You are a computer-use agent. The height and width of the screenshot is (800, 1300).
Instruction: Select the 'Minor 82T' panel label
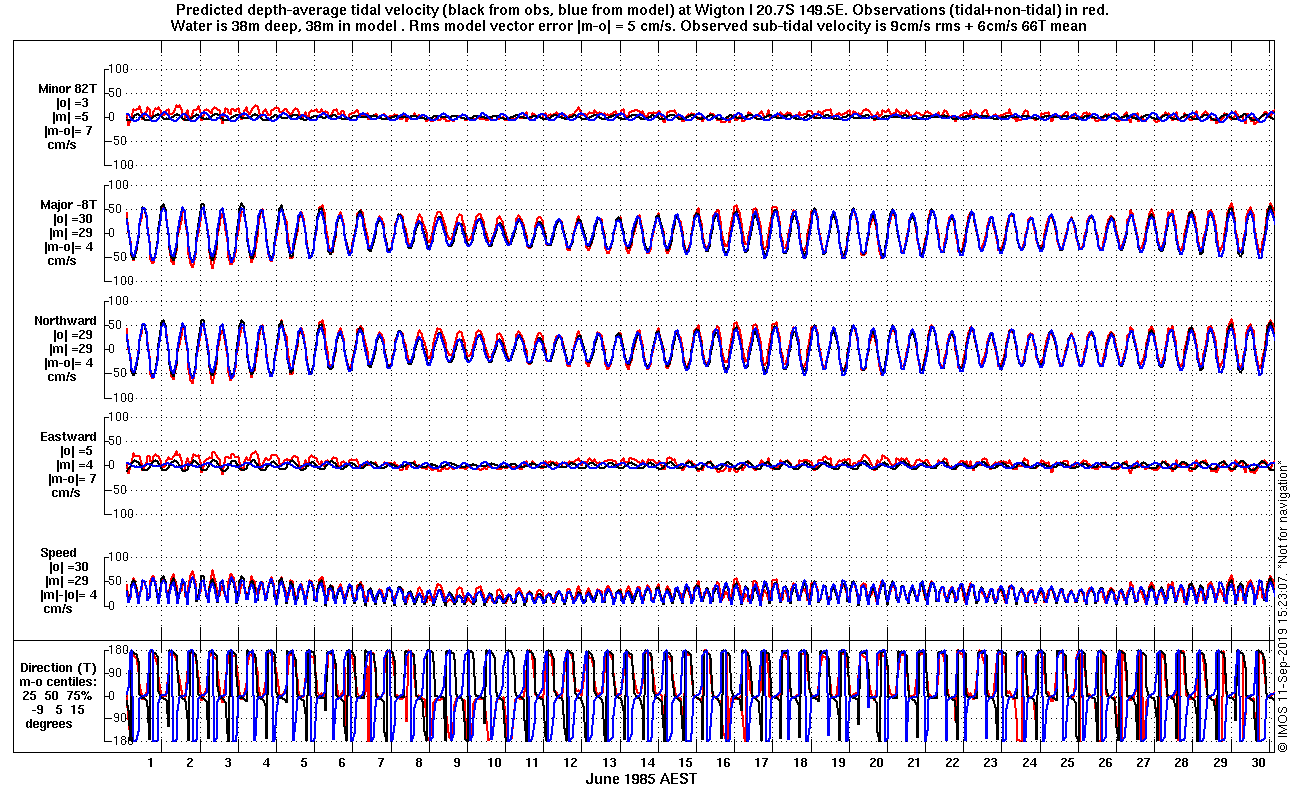coord(69,89)
